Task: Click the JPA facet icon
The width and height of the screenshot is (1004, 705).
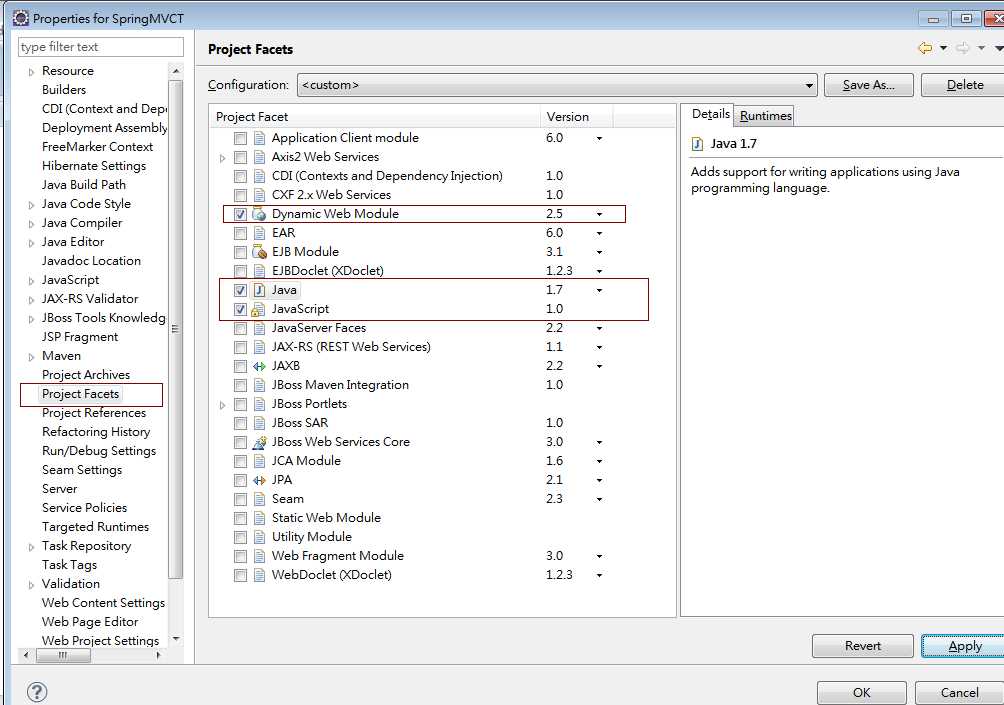Action: click(x=259, y=480)
